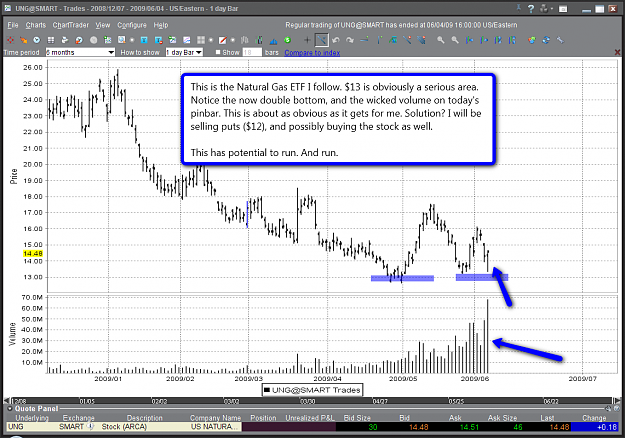Toggle the Show bars checkbox
Screen dimensions: 625x438
[x=218, y=52]
